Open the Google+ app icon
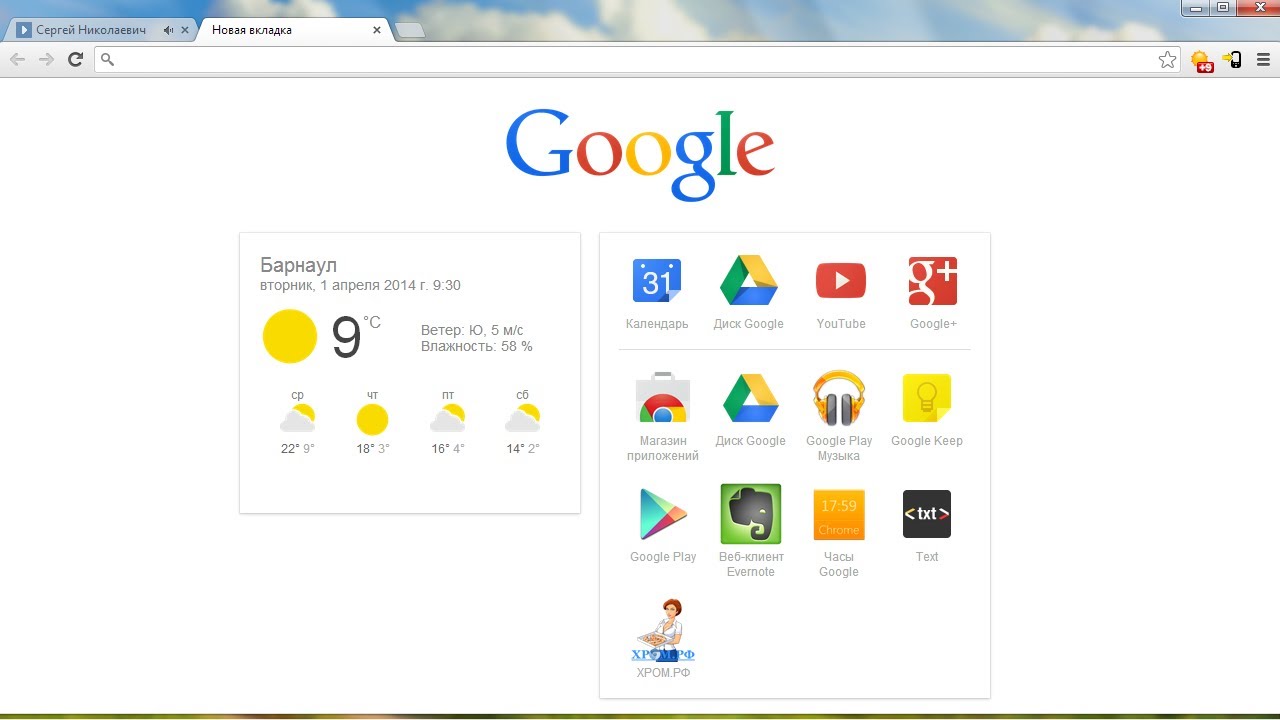 [x=933, y=281]
